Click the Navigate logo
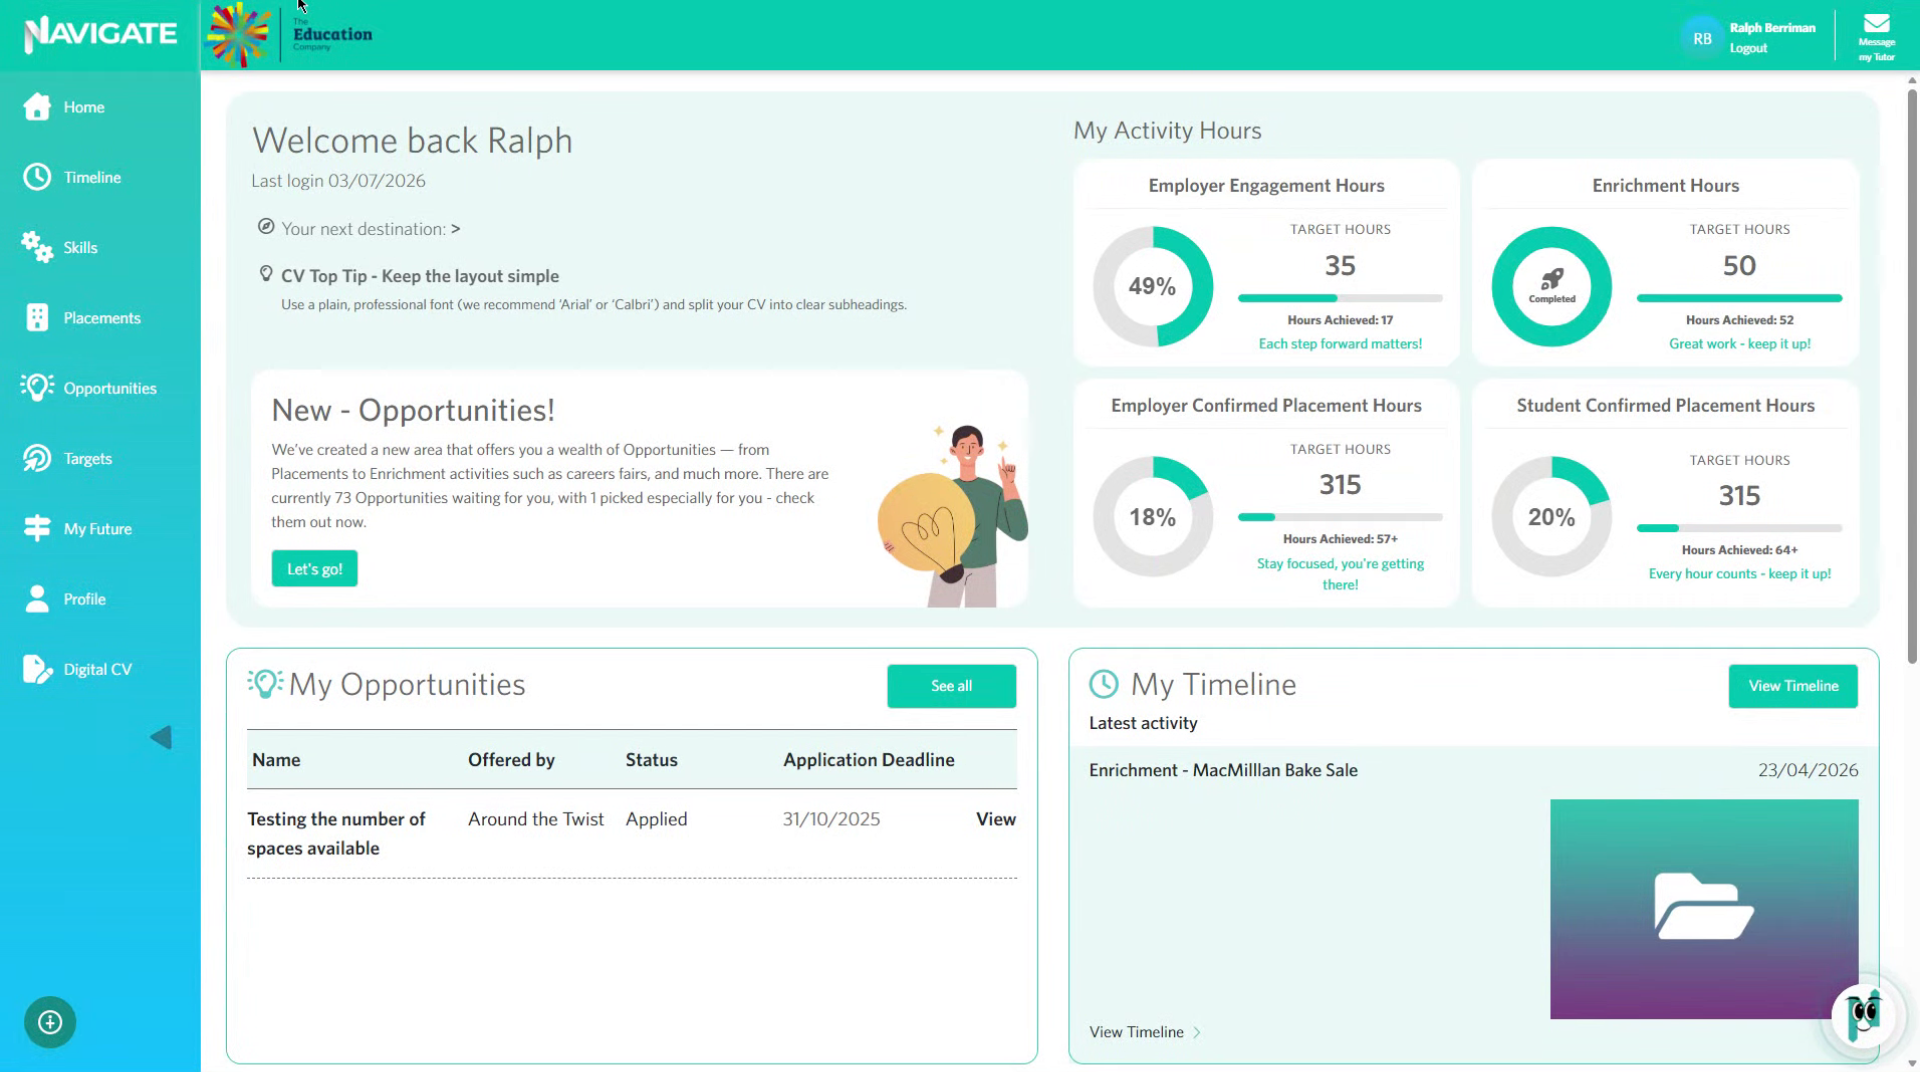1920x1072 pixels. coord(100,34)
